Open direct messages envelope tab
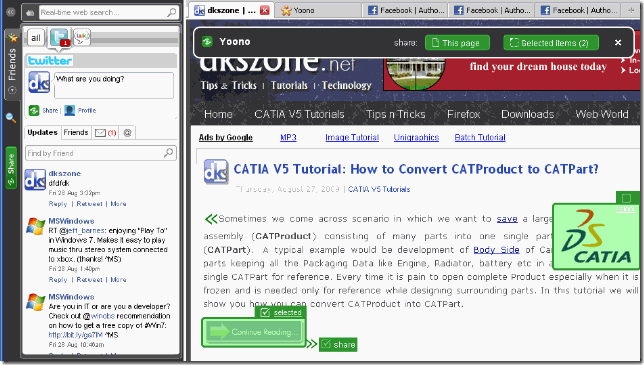This screenshot has width=644, height=365. point(105,133)
